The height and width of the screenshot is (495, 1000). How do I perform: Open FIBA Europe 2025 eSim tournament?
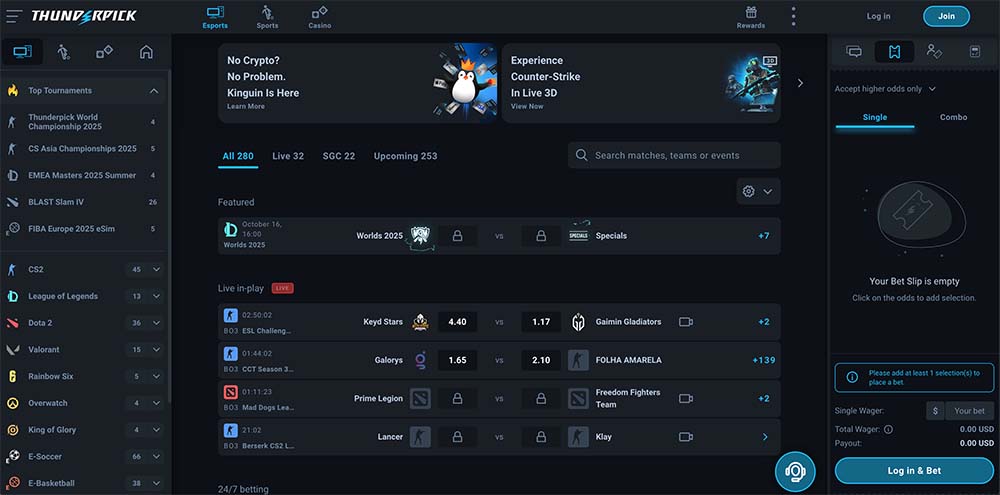[82, 229]
